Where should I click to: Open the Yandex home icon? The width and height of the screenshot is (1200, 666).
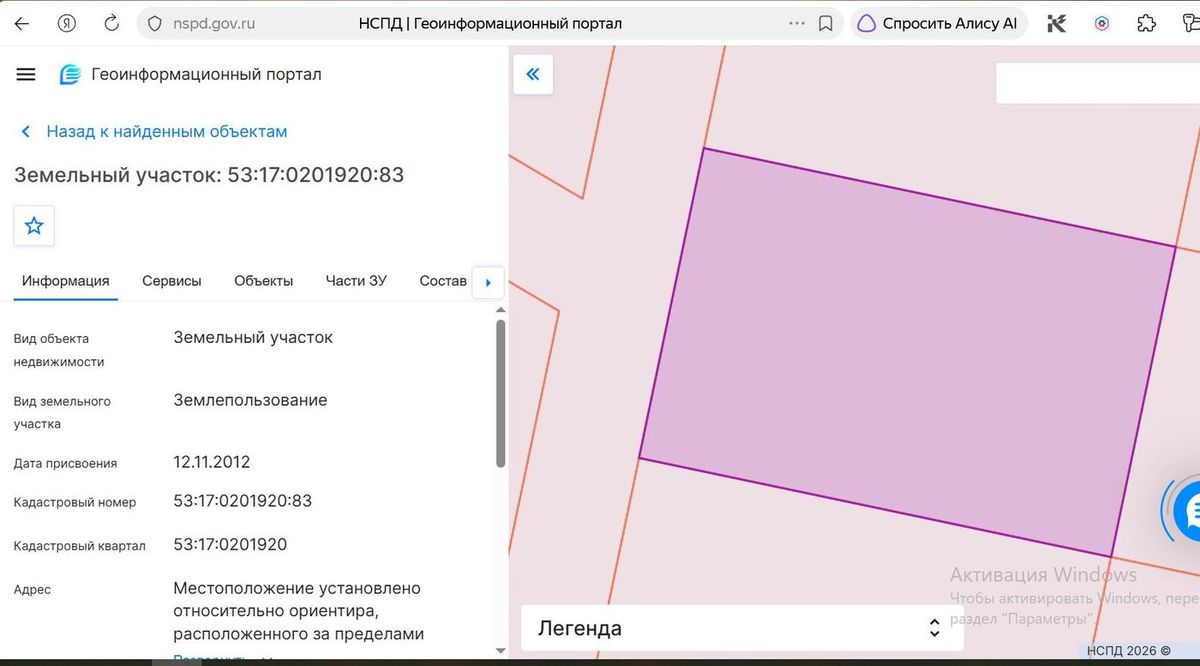click(67, 23)
